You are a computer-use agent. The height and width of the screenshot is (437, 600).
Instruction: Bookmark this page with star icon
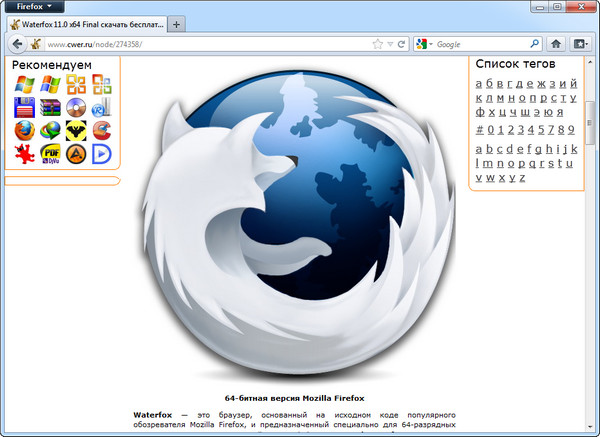[378, 44]
